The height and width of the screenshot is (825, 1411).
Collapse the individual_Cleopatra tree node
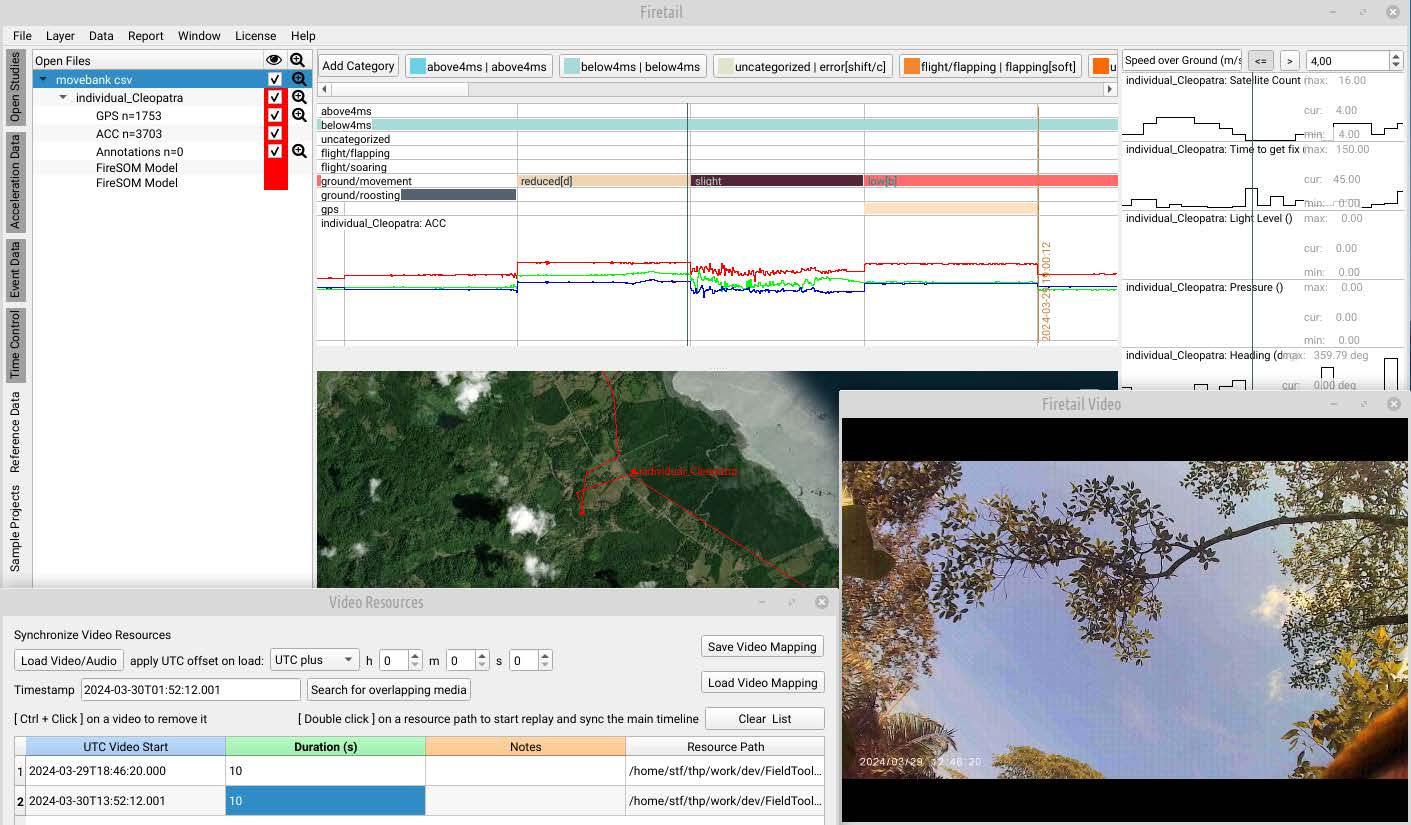pos(64,98)
